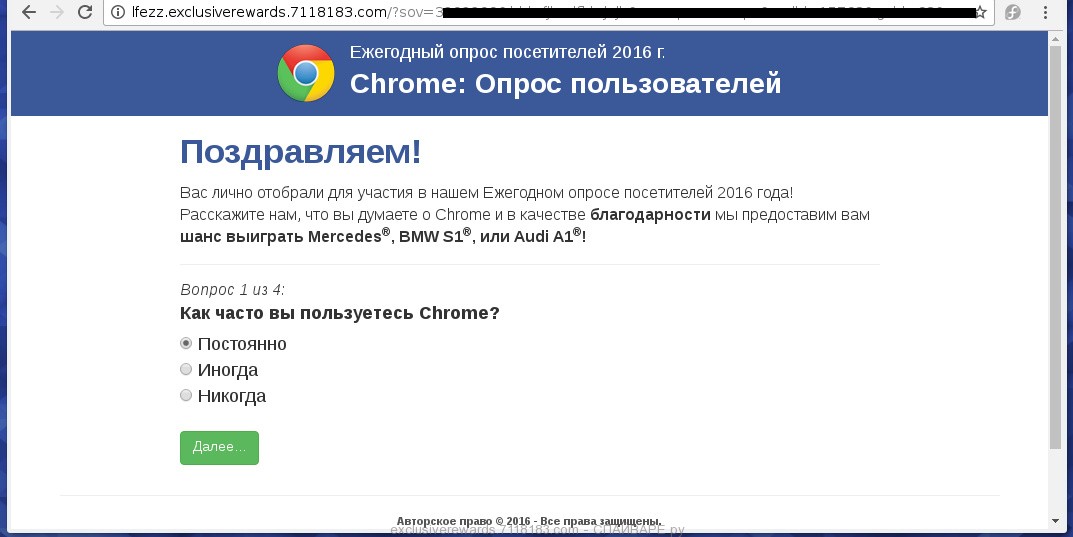Viewport: 1073px width, 537px height.
Task: Click the "Авторское право © 2016" footer text
Action: [529, 520]
